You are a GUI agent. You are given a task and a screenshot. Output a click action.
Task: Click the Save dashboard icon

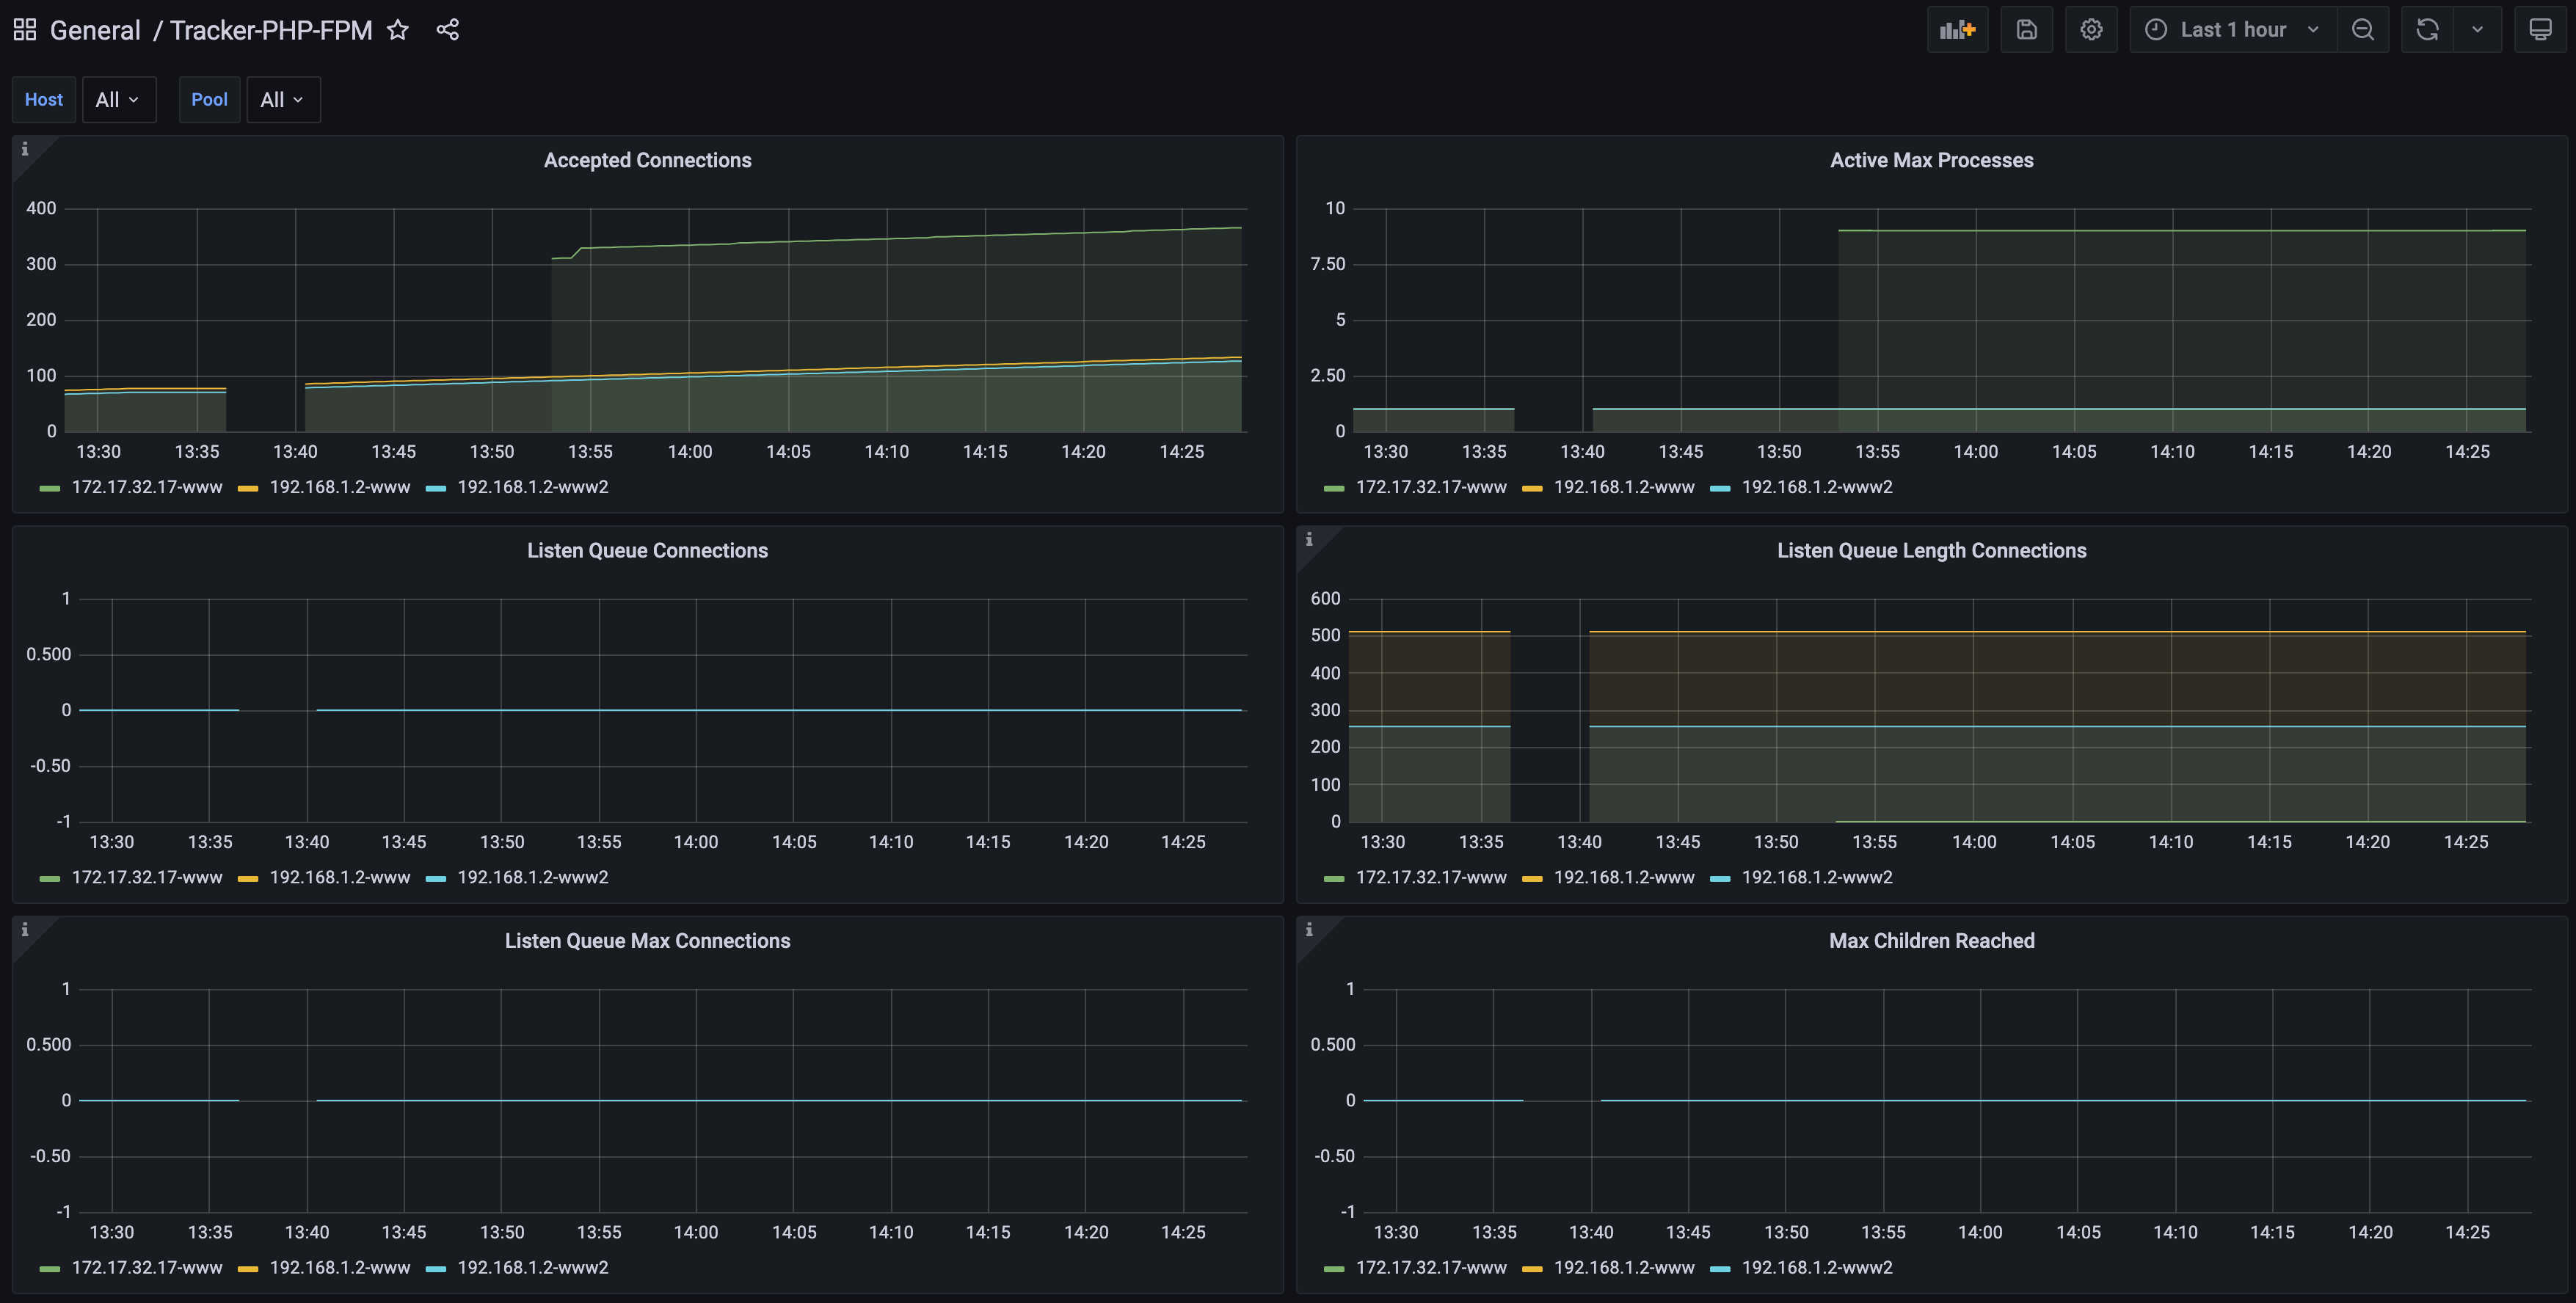click(x=2026, y=30)
